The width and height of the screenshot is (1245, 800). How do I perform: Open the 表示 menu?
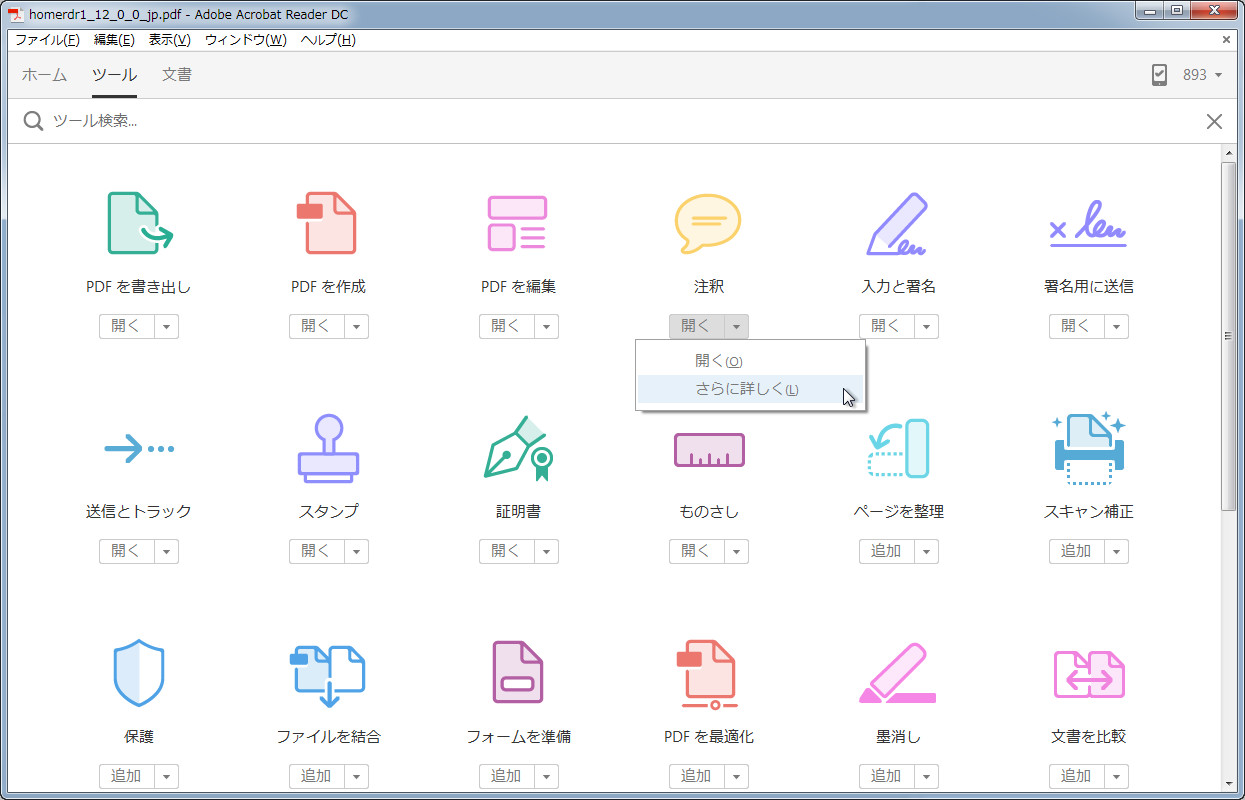[169, 40]
